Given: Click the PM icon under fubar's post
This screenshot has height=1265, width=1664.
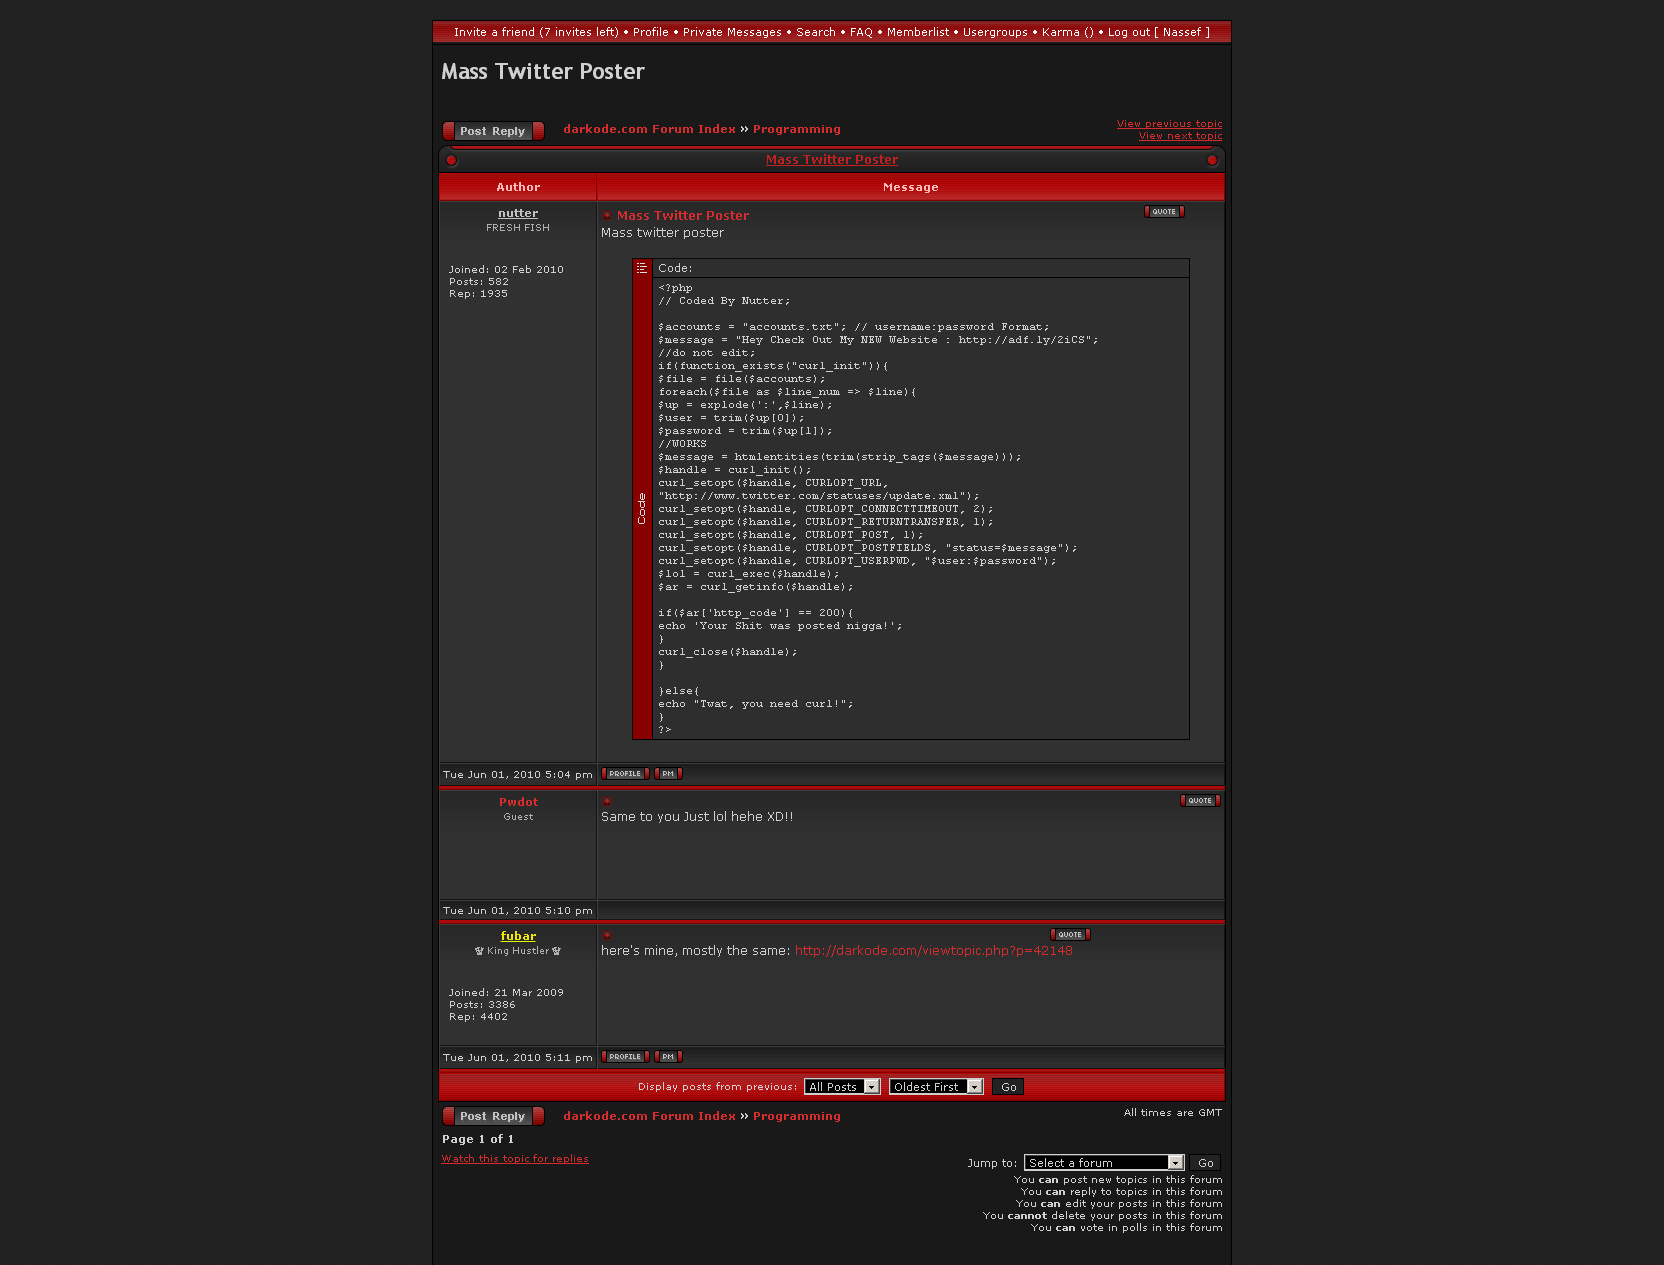Looking at the screenshot, I should [668, 1057].
